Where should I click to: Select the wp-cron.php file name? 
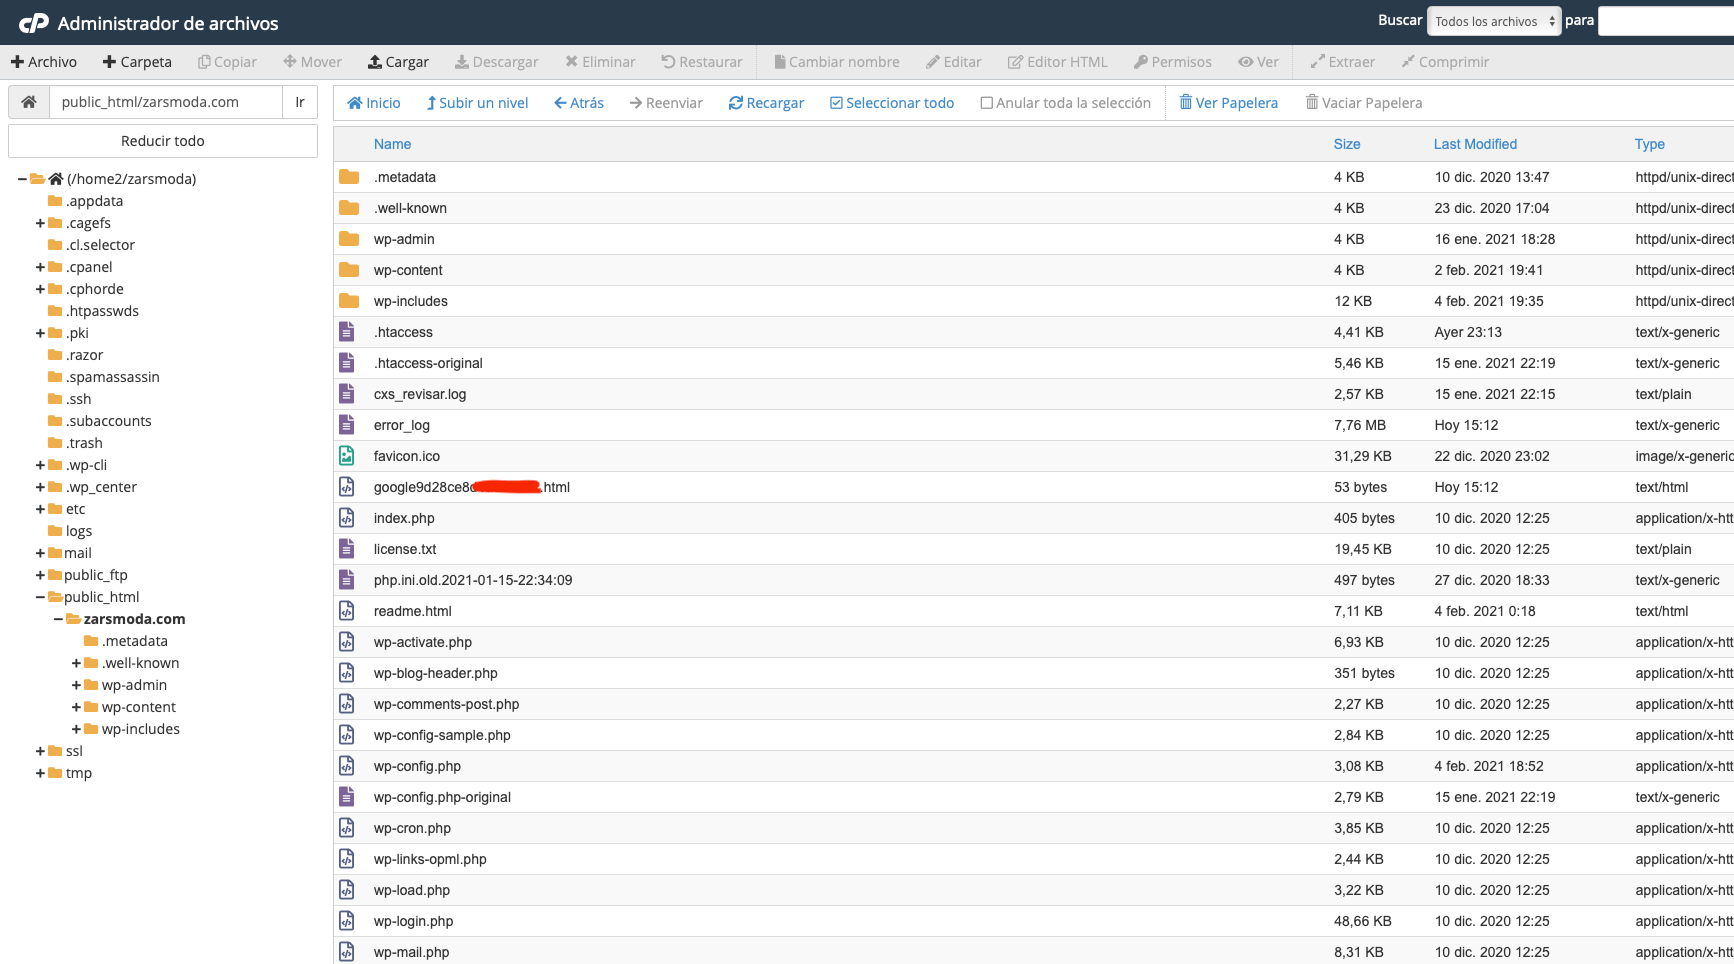click(x=412, y=828)
